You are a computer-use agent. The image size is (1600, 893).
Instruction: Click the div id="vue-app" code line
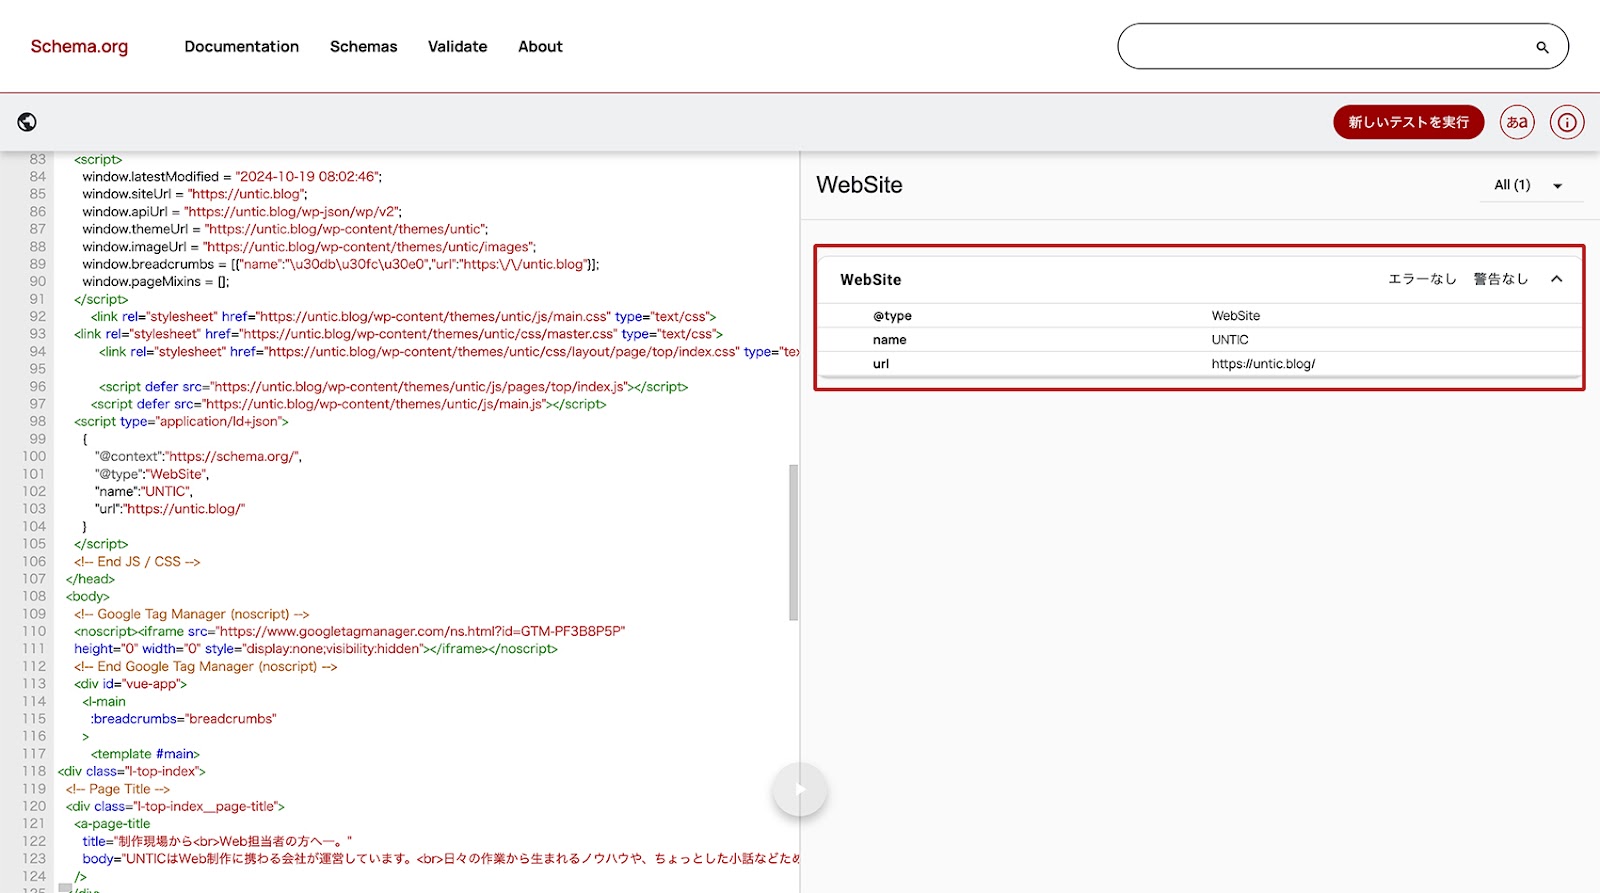coord(130,684)
